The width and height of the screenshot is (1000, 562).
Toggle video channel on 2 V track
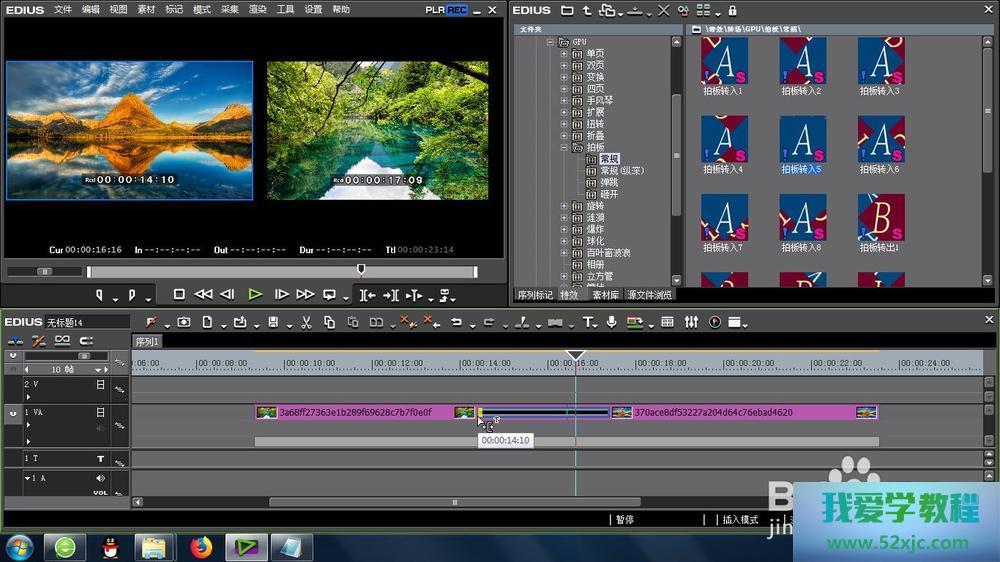(x=100, y=384)
